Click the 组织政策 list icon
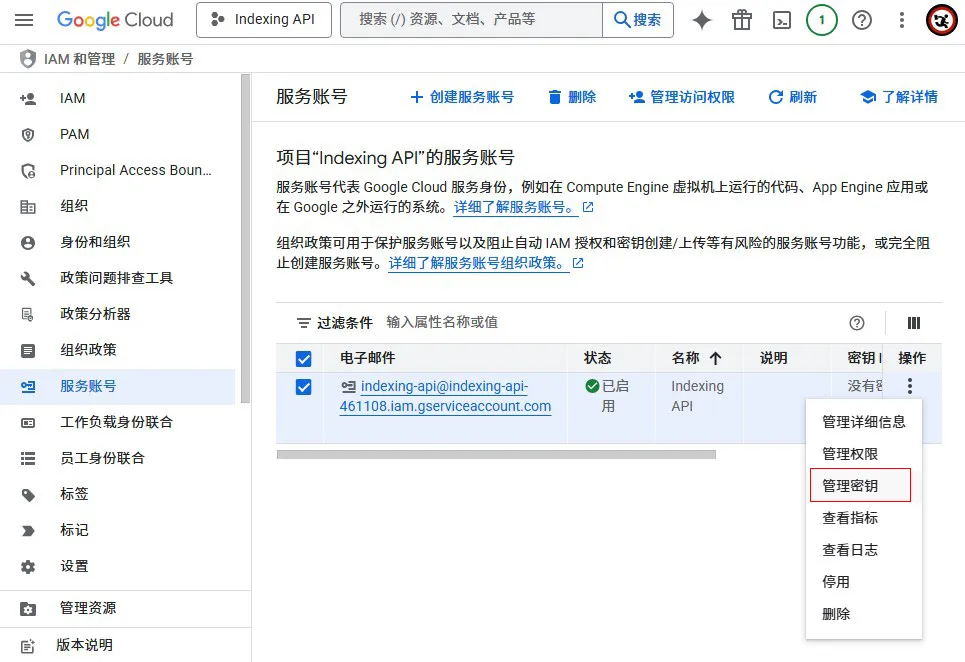965x662 pixels. click(x=28, y=351)
